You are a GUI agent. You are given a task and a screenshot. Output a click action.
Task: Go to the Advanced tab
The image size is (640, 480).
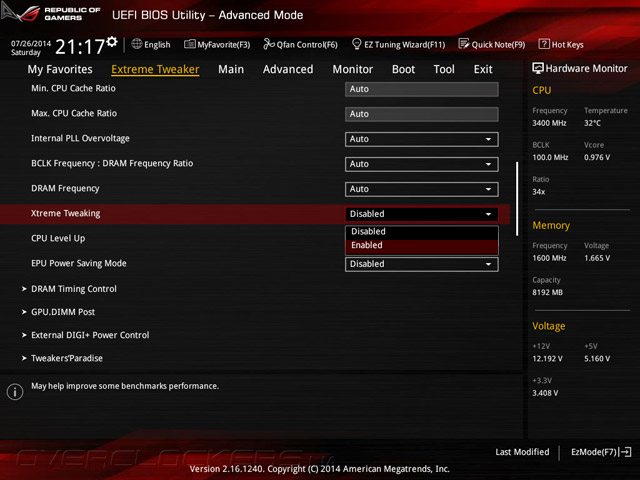(288, 69)
